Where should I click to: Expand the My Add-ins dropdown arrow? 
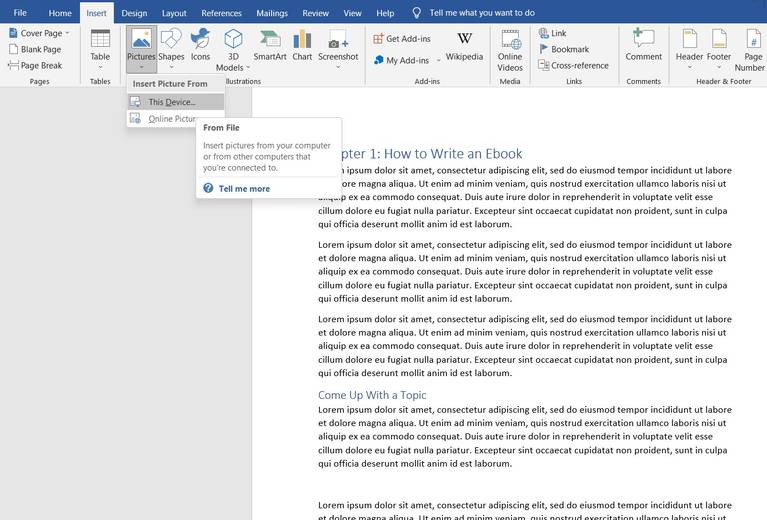[438, 60]
